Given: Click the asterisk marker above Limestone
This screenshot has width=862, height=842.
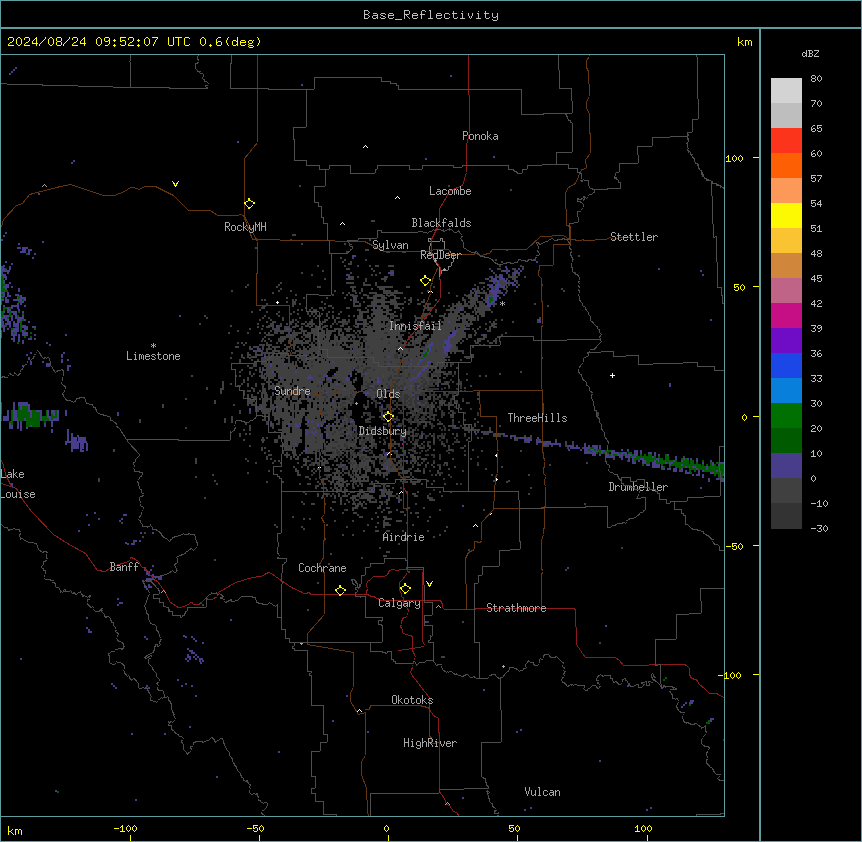Looking at the screenshot, I should pos(153,346).
